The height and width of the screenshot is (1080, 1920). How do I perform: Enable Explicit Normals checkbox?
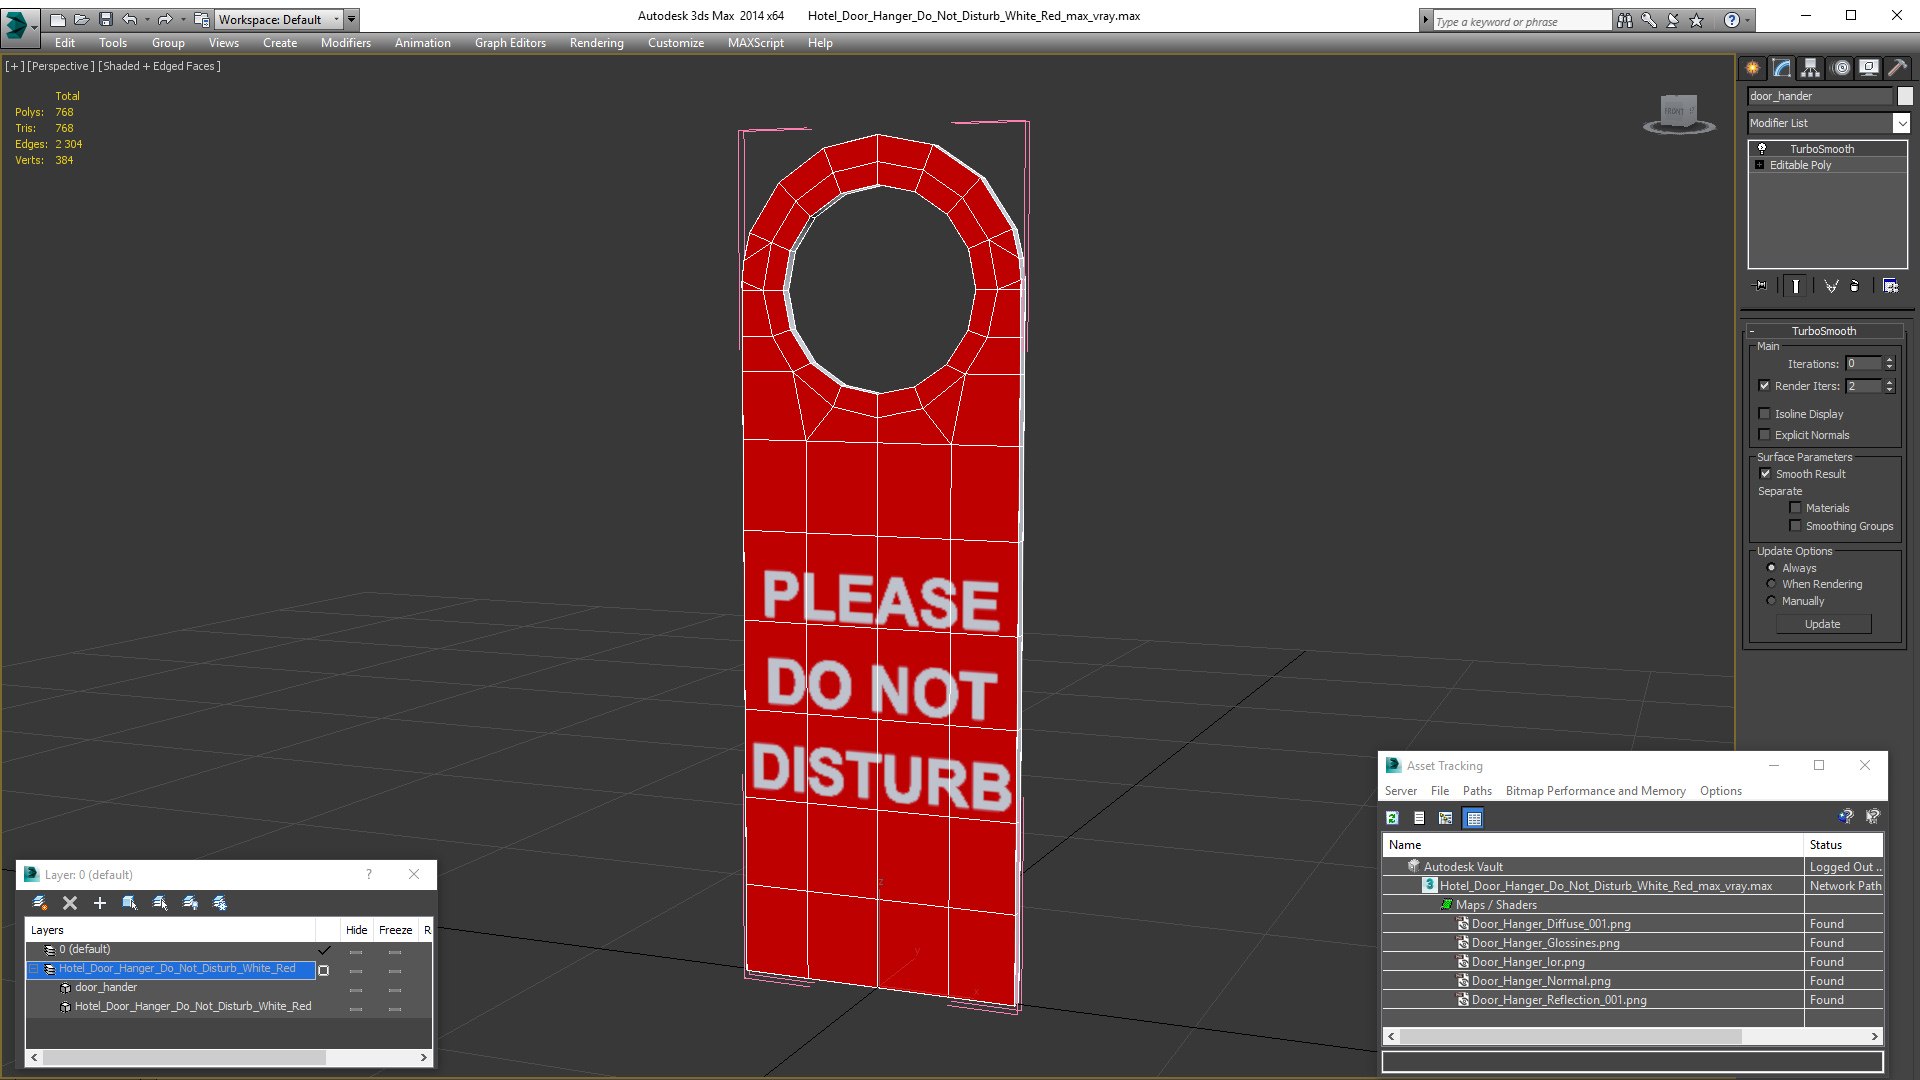[1764, 435]
